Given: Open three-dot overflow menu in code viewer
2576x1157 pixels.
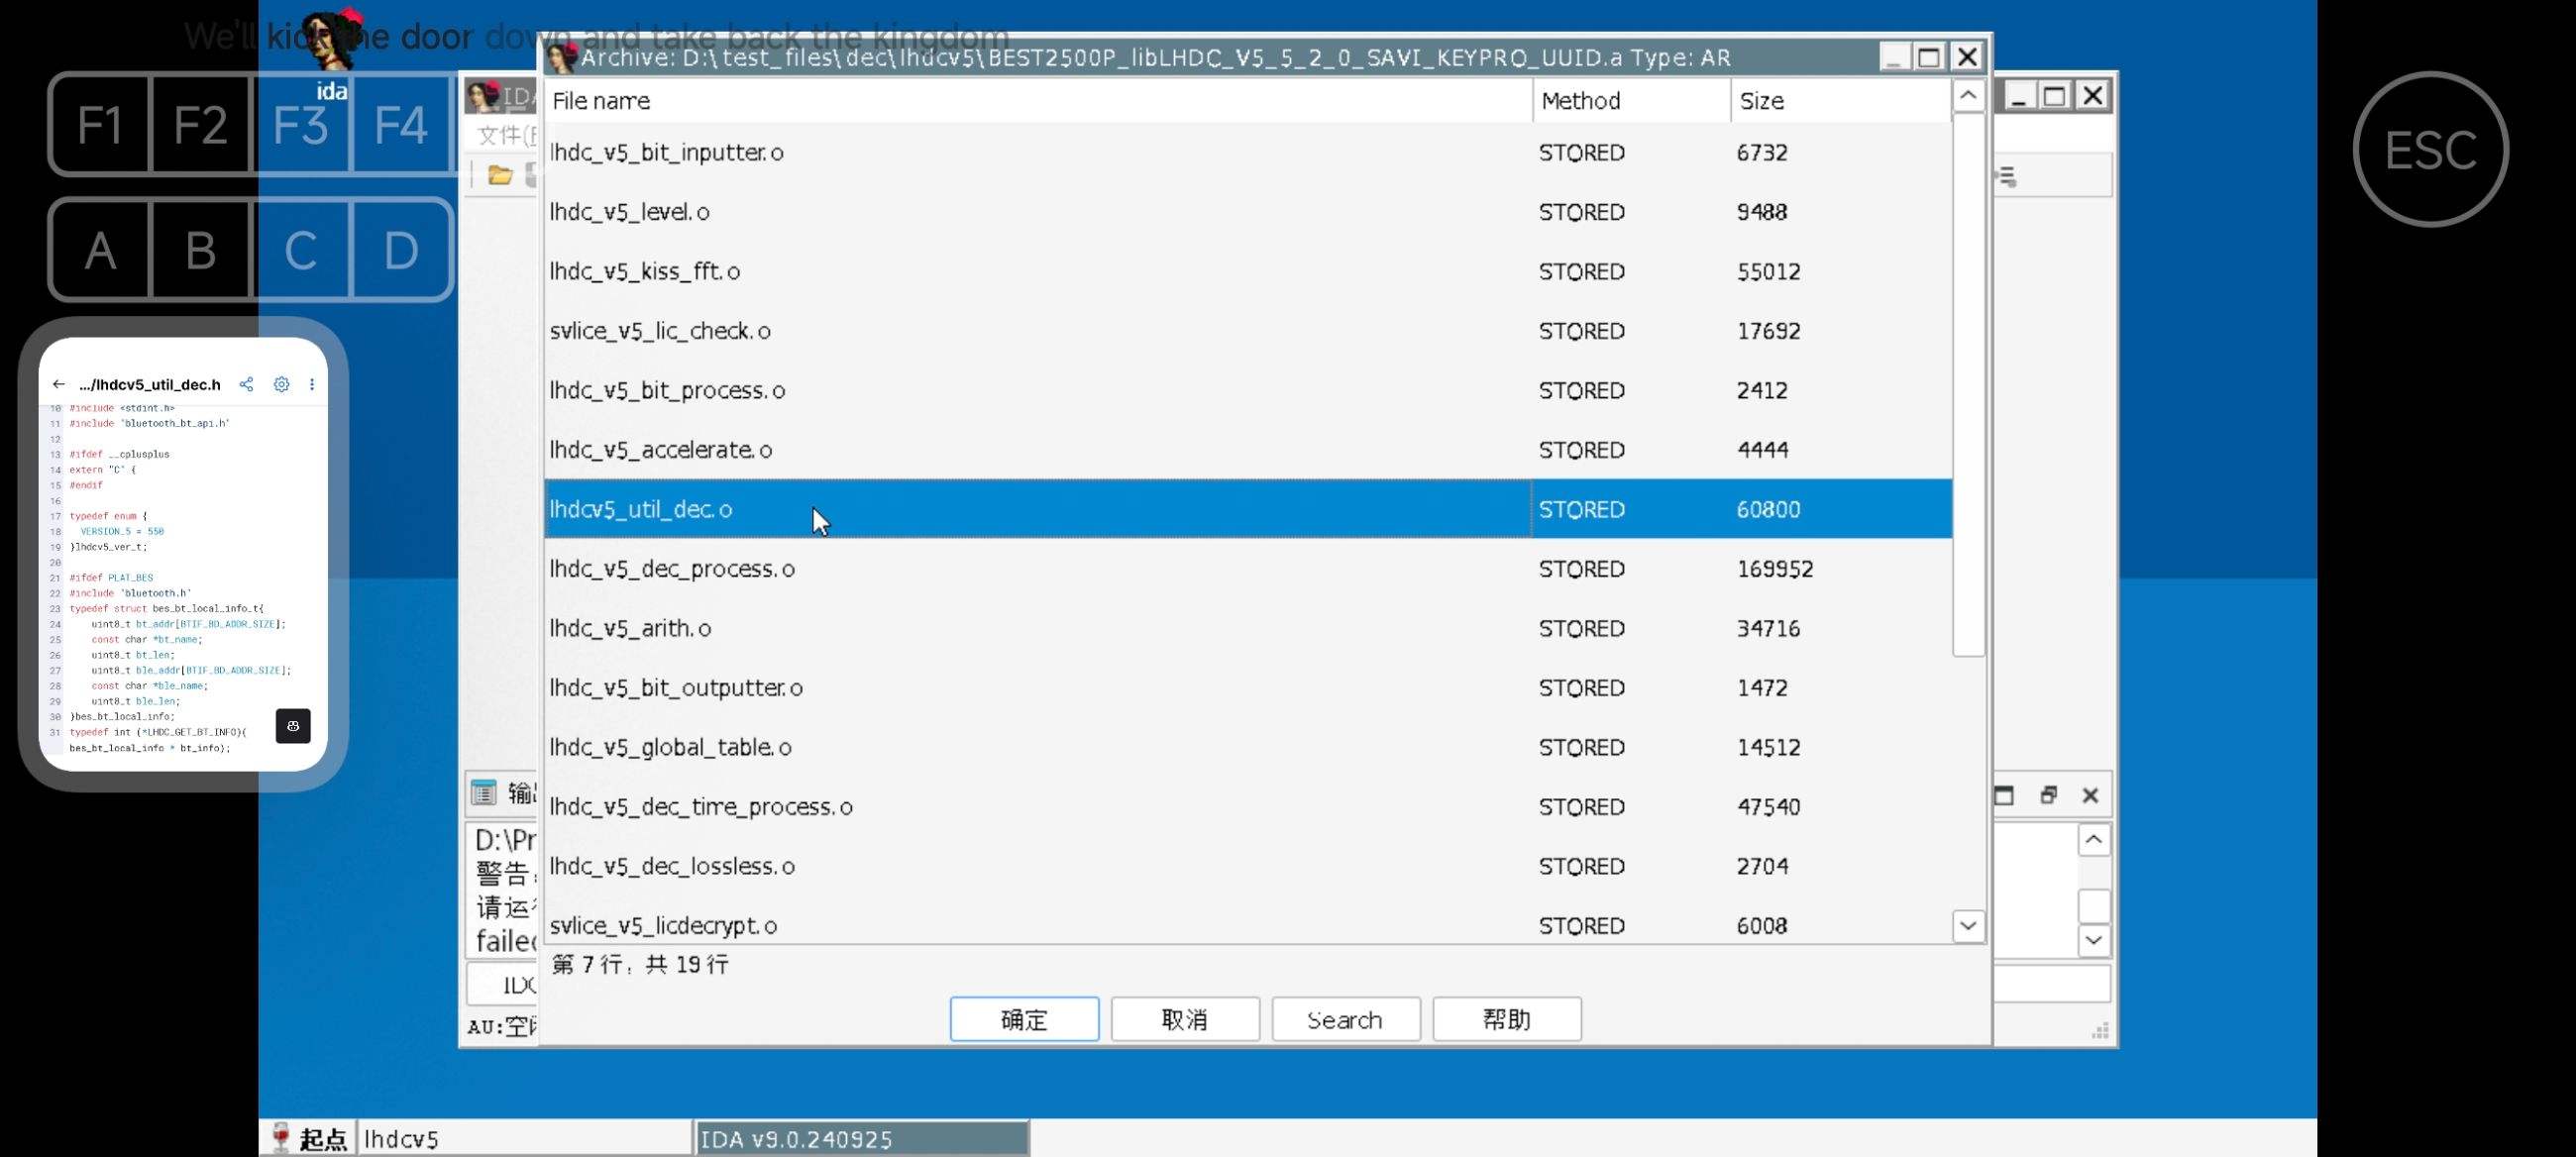Looking at the screenshot, I should pos(312,384).
